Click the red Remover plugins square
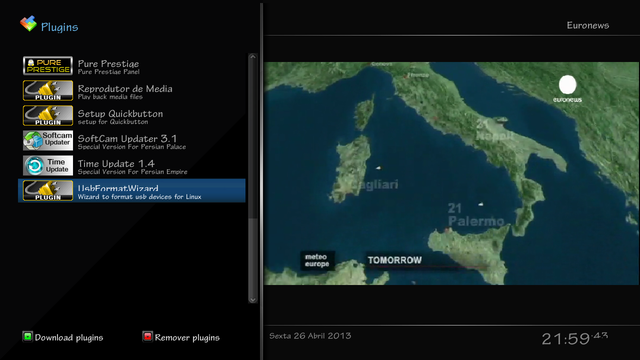Image resolution: width=640 pixels, height=360 pixels. (x=147, y=337)
